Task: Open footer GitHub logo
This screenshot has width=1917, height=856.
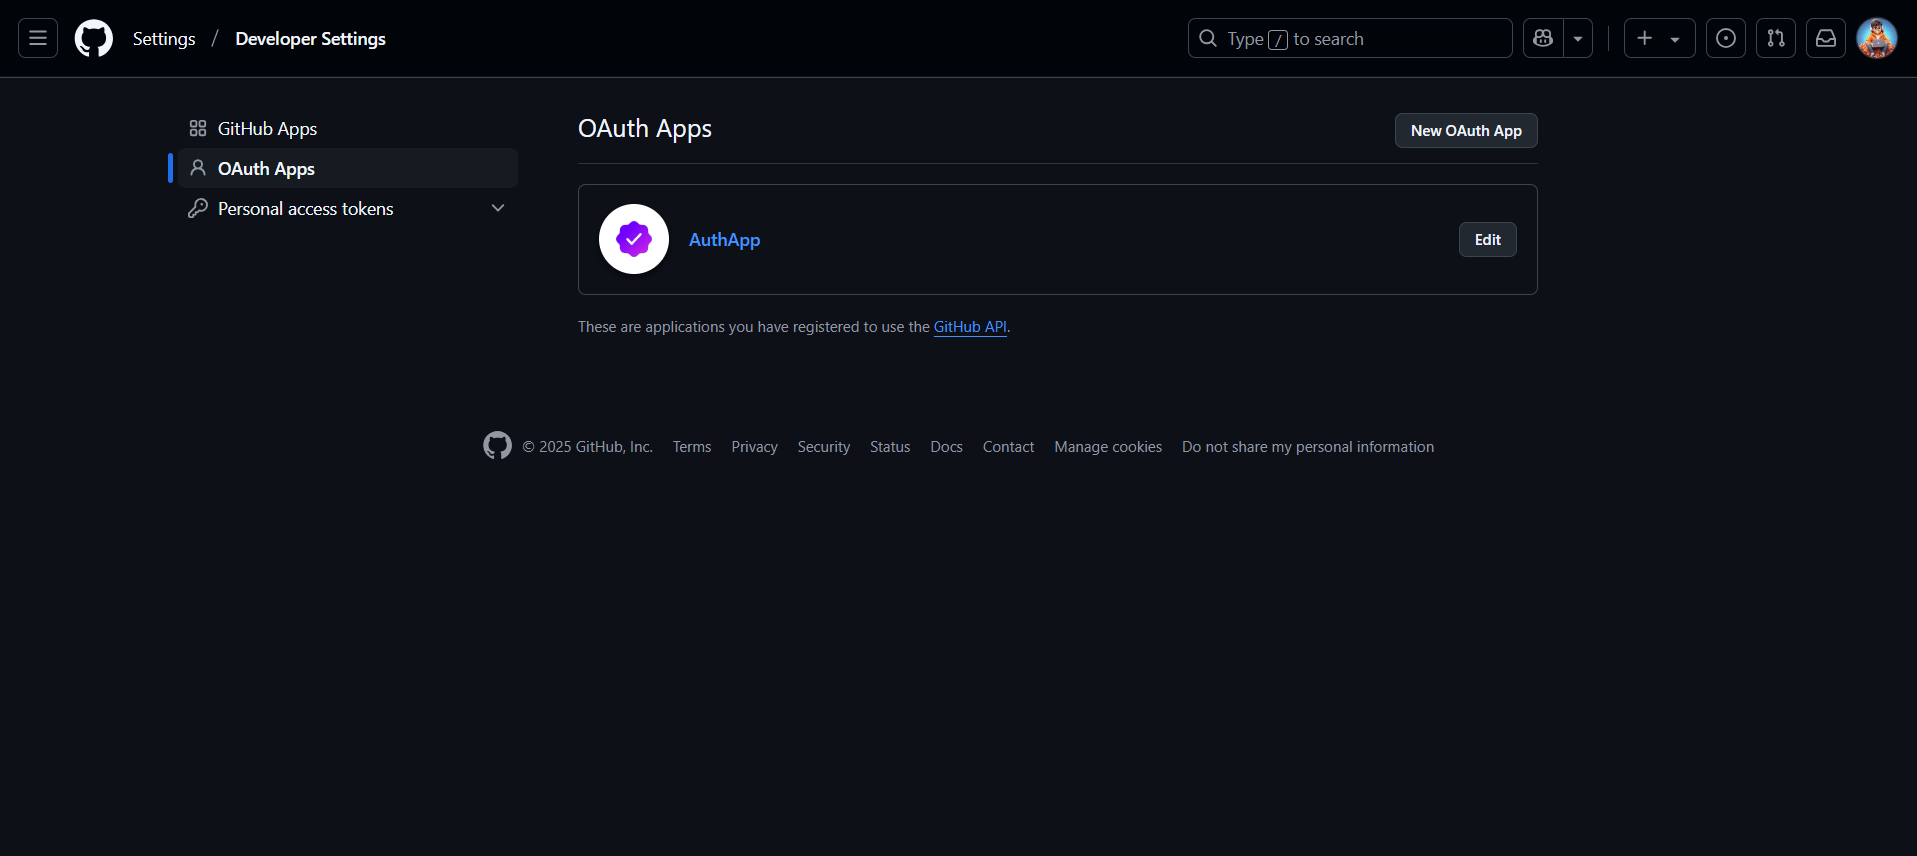Action: (497, 446)
